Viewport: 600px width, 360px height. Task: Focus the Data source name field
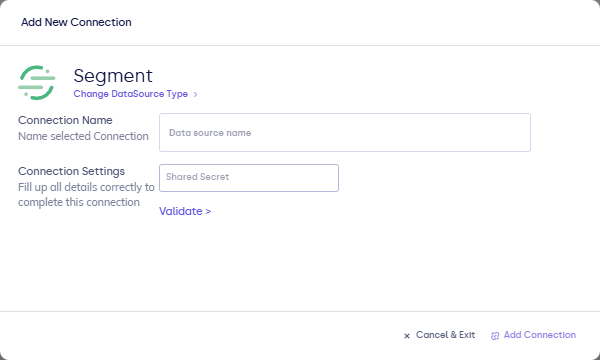345,132
